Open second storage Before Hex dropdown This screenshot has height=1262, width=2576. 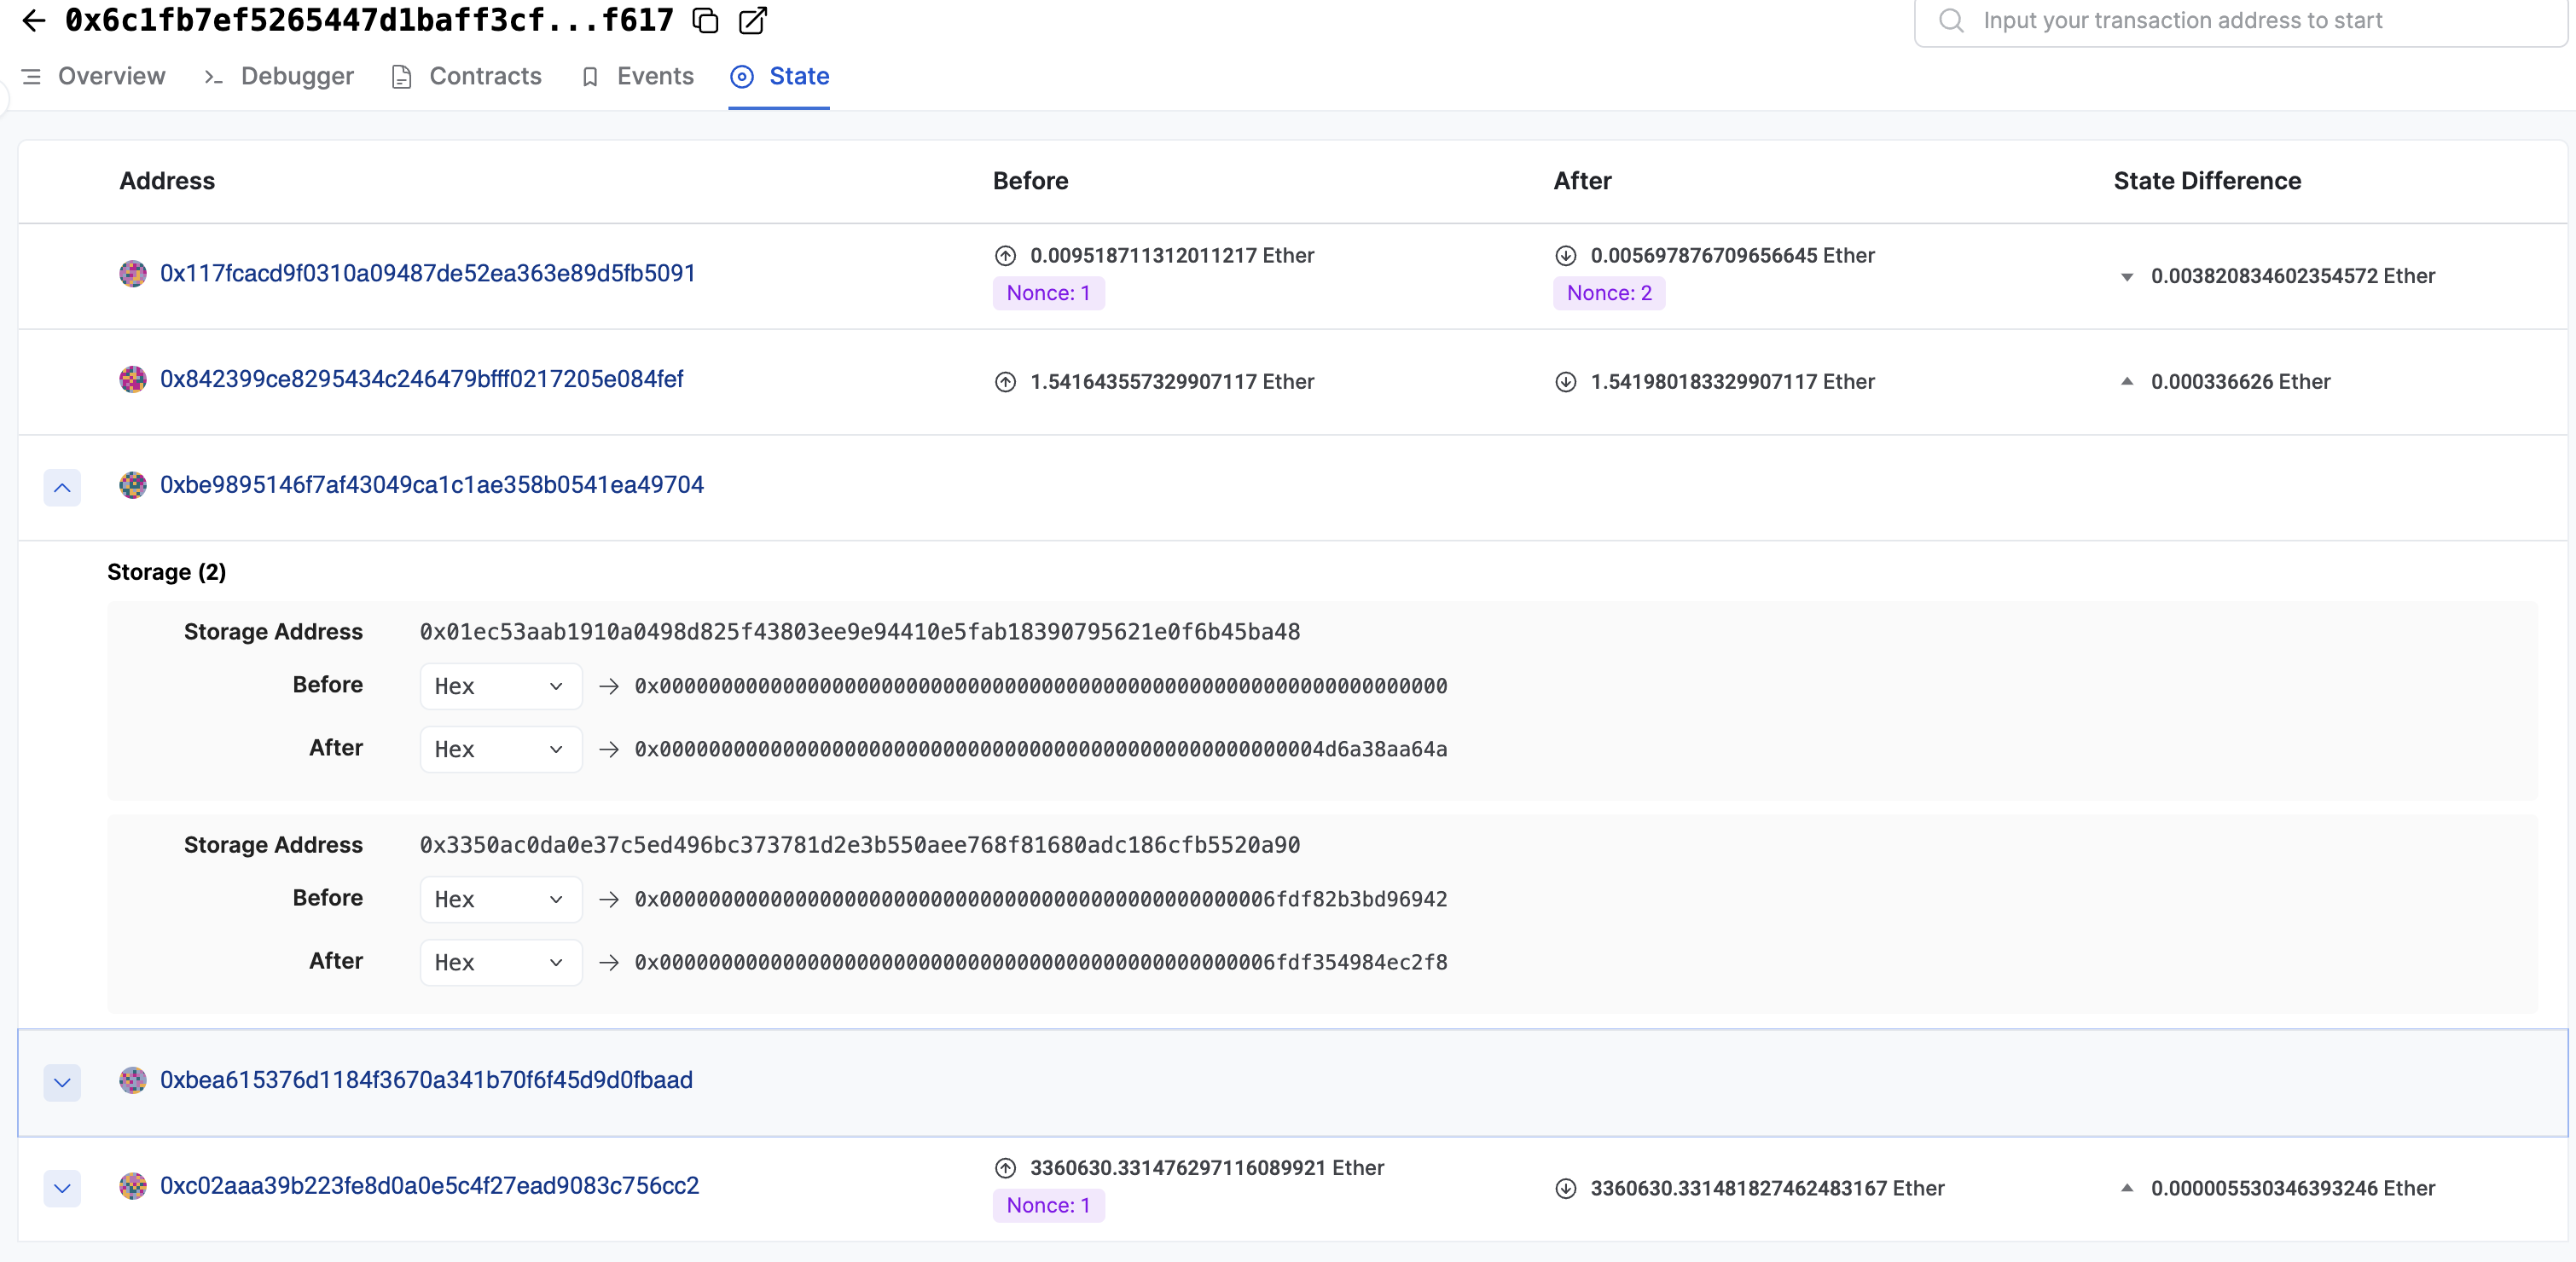tap(500, 899)
